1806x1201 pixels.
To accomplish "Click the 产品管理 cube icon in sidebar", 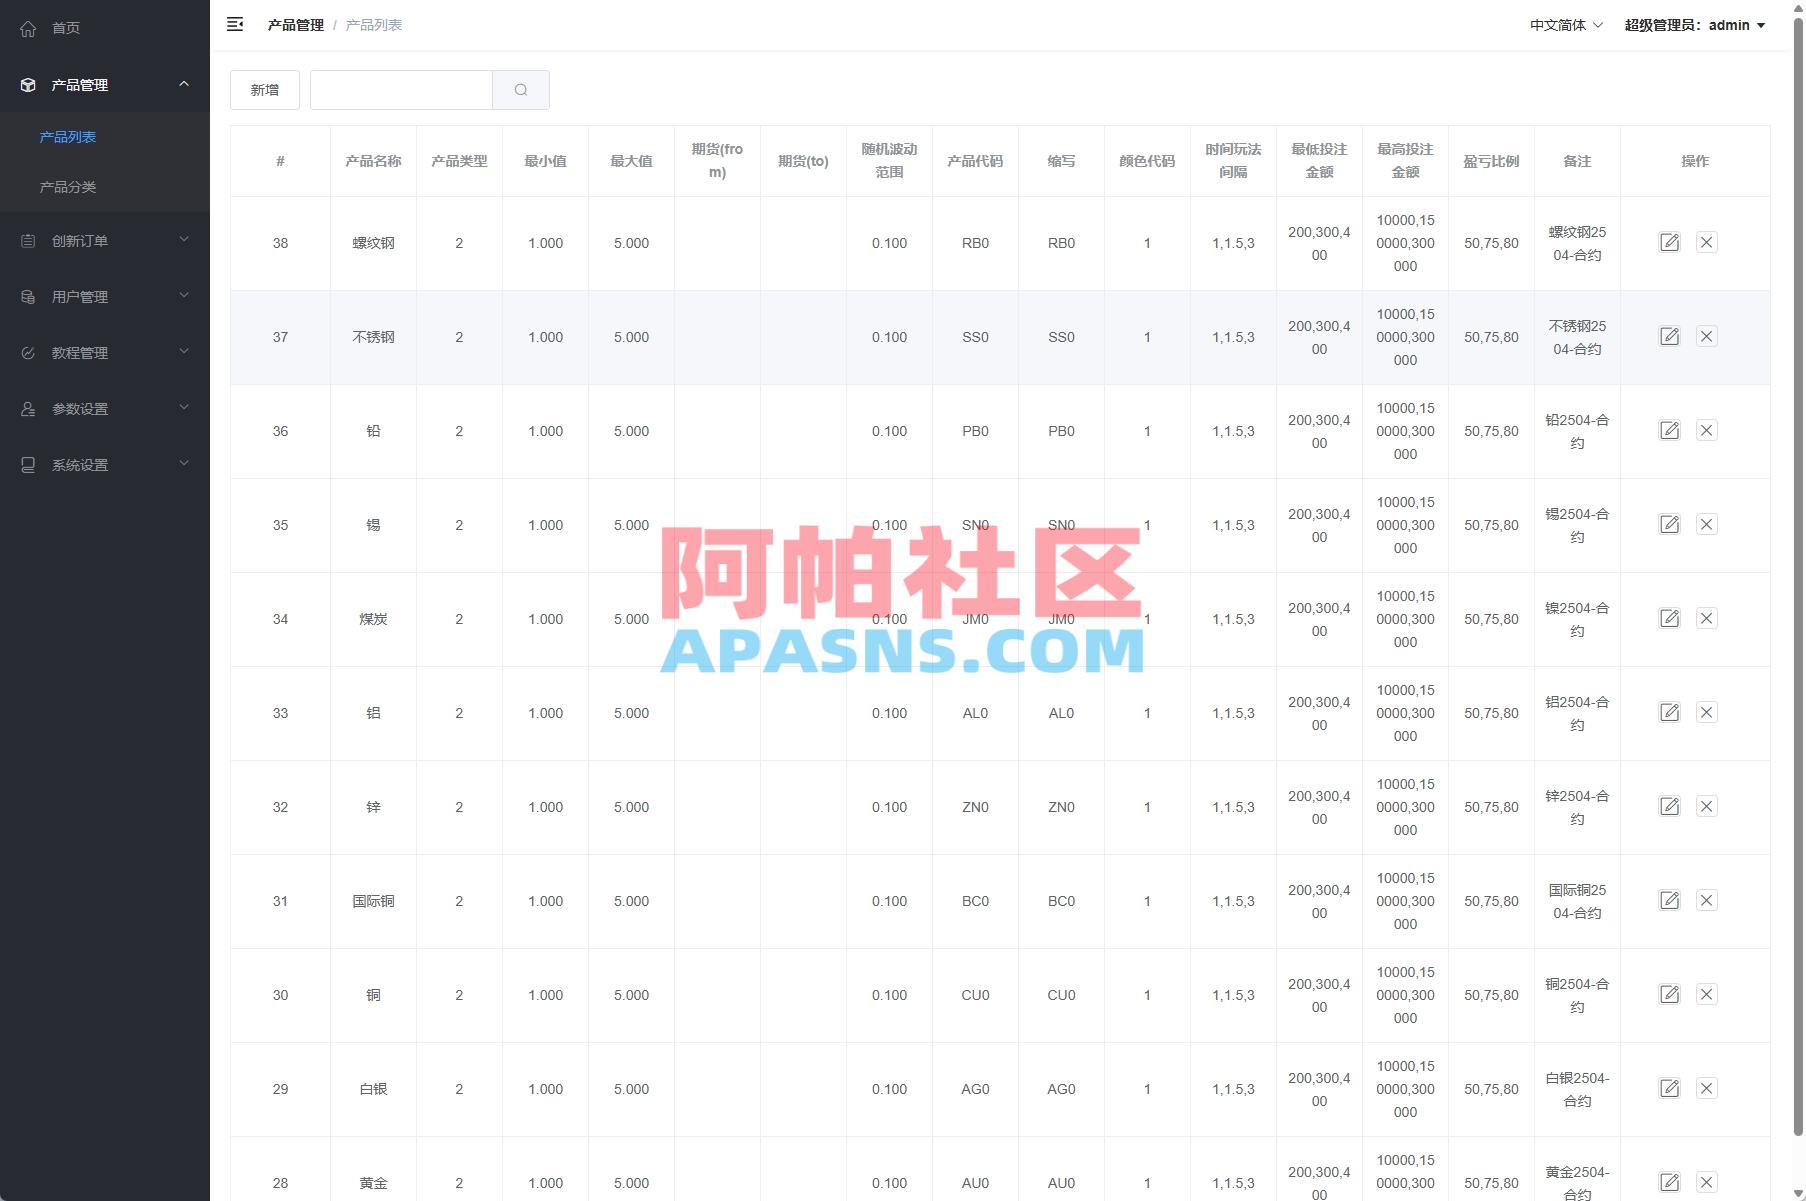I will tap(27, 84).
